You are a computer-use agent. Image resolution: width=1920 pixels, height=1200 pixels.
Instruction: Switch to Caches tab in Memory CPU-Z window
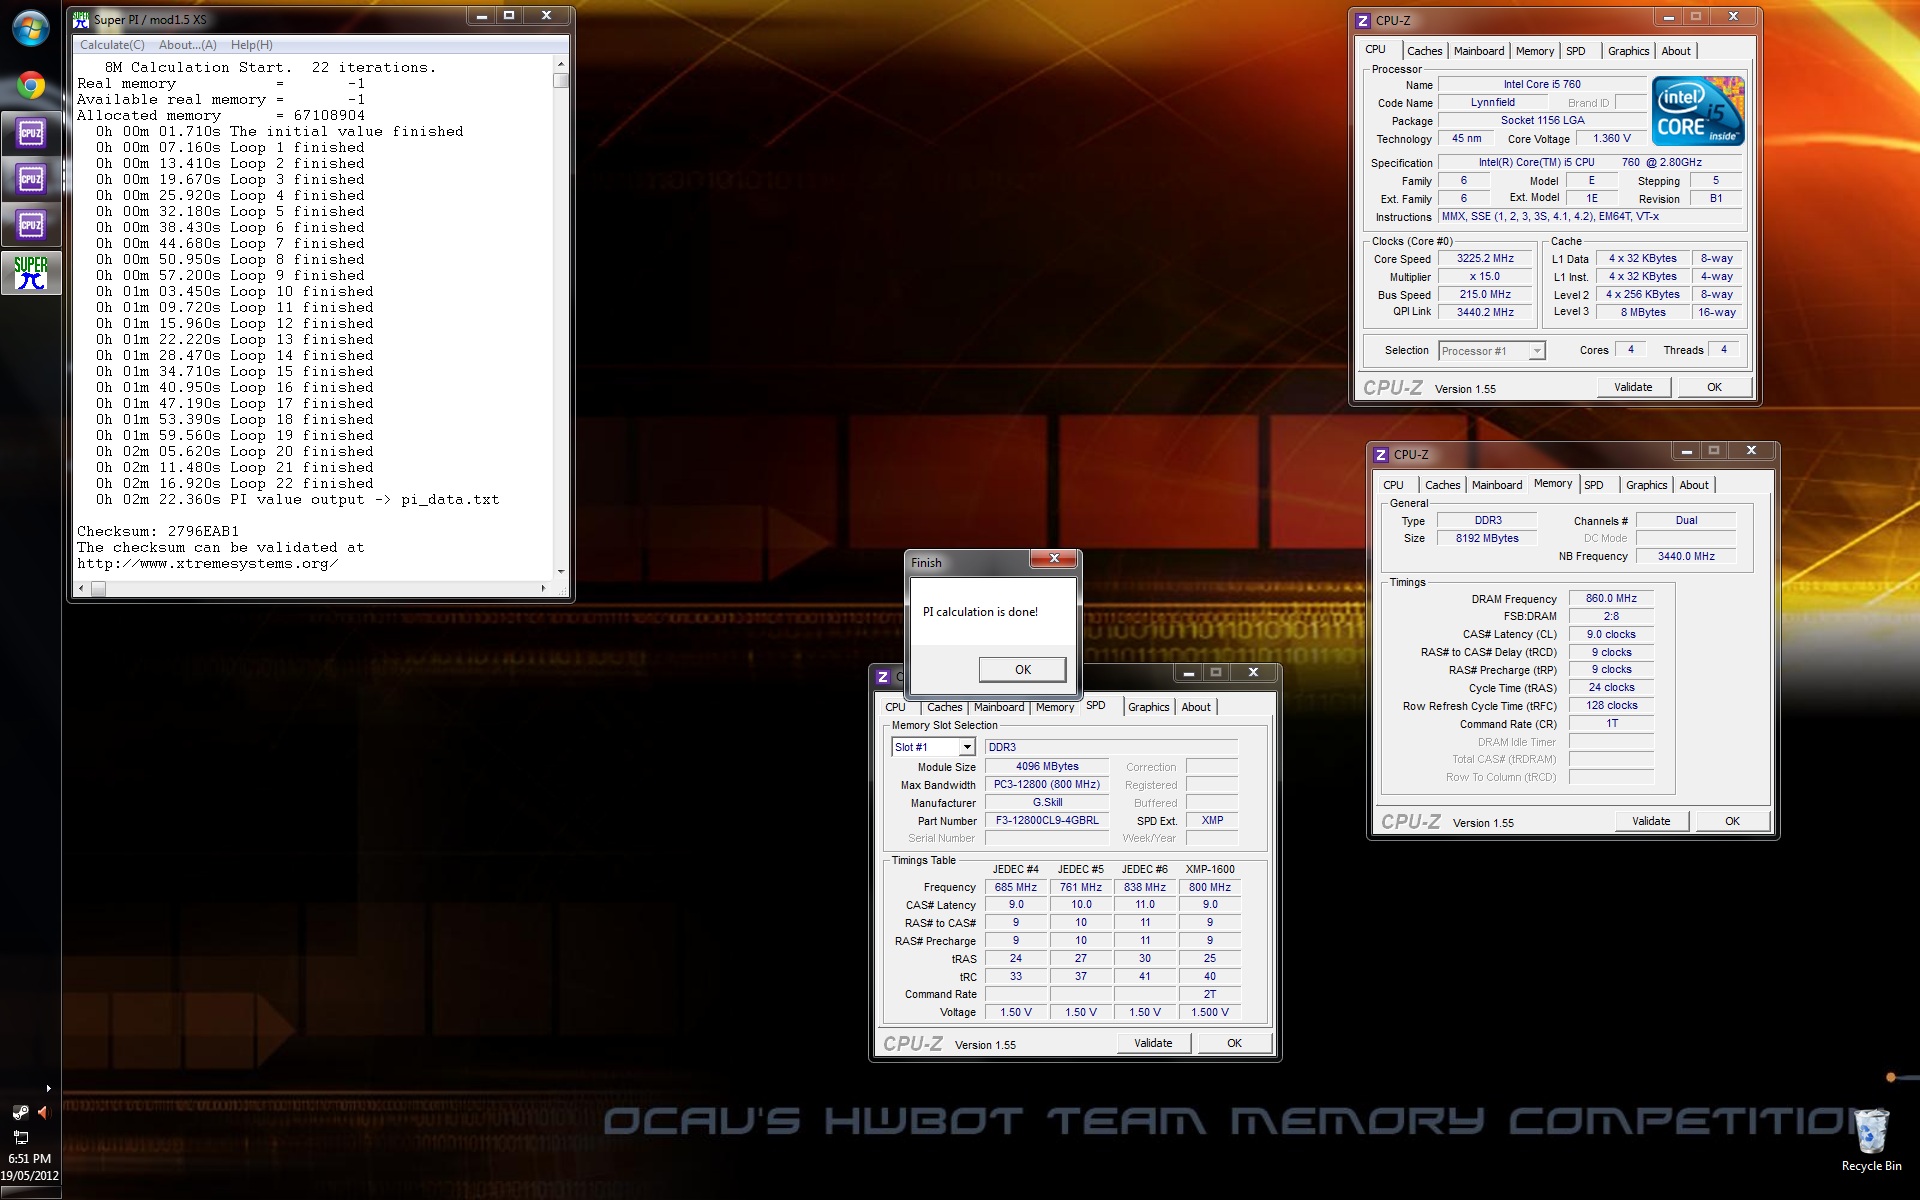[x=1442, y=485]
